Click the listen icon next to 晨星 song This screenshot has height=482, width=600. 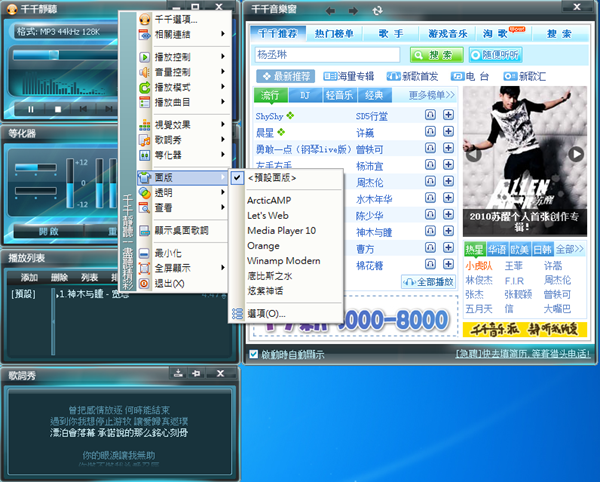(x=430, y=132)
